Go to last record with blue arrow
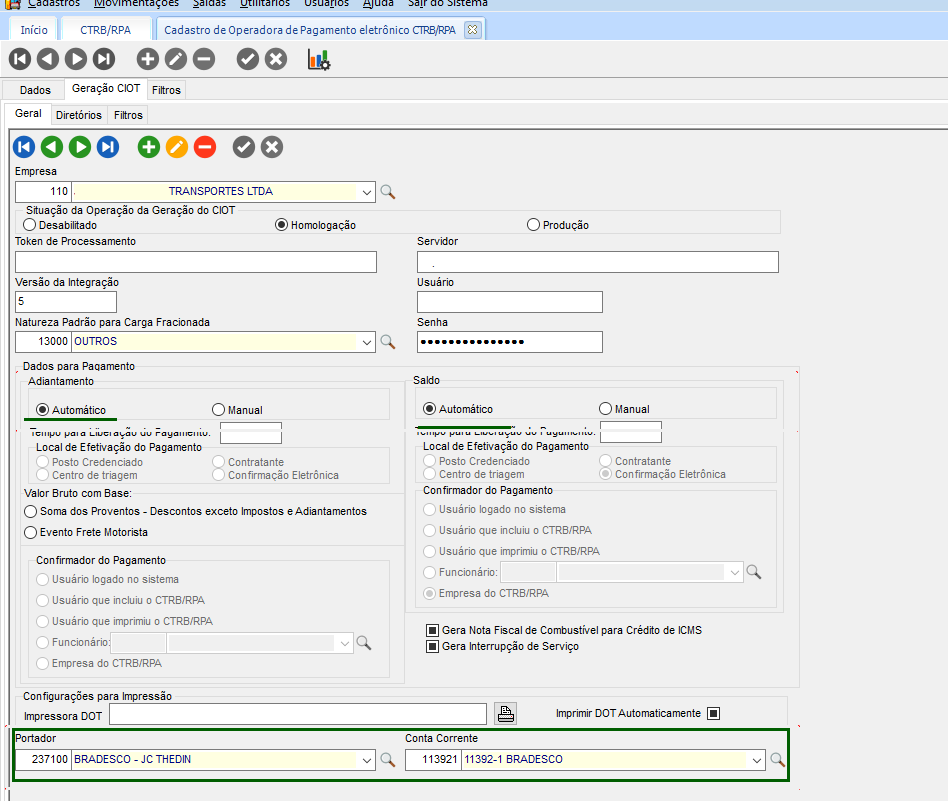 [108, 148]
